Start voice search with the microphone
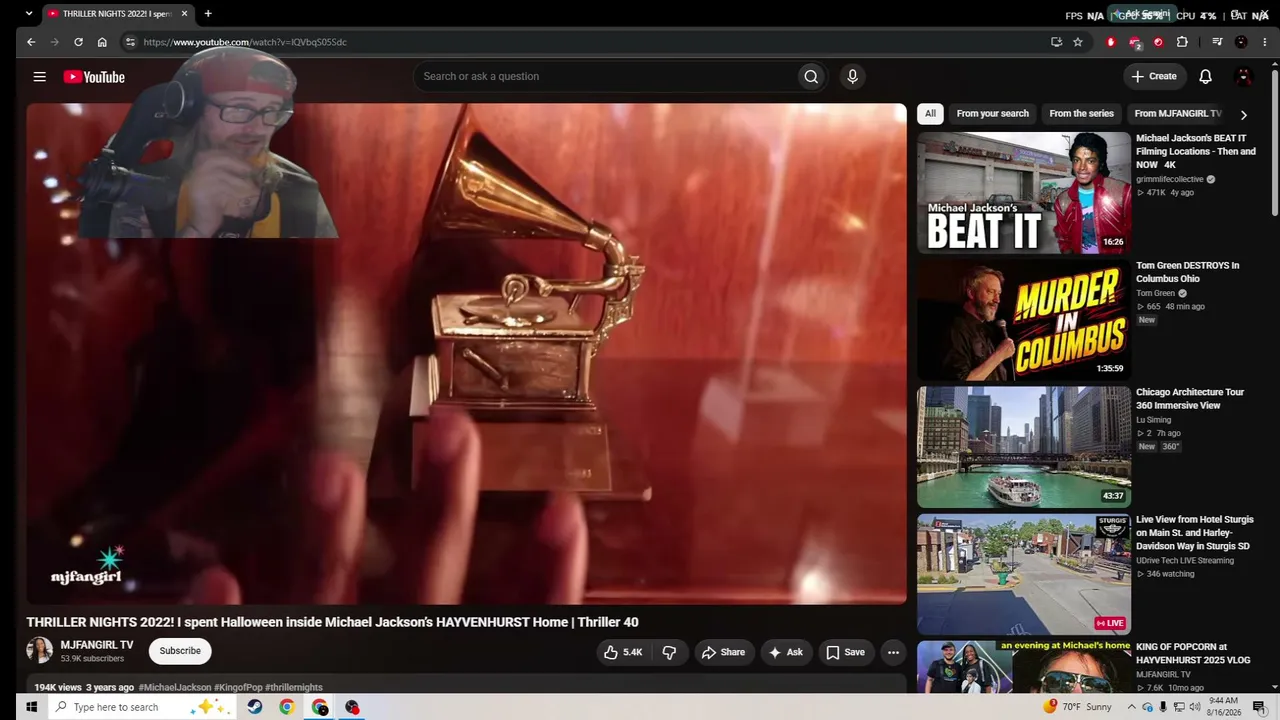 [852, 76]
